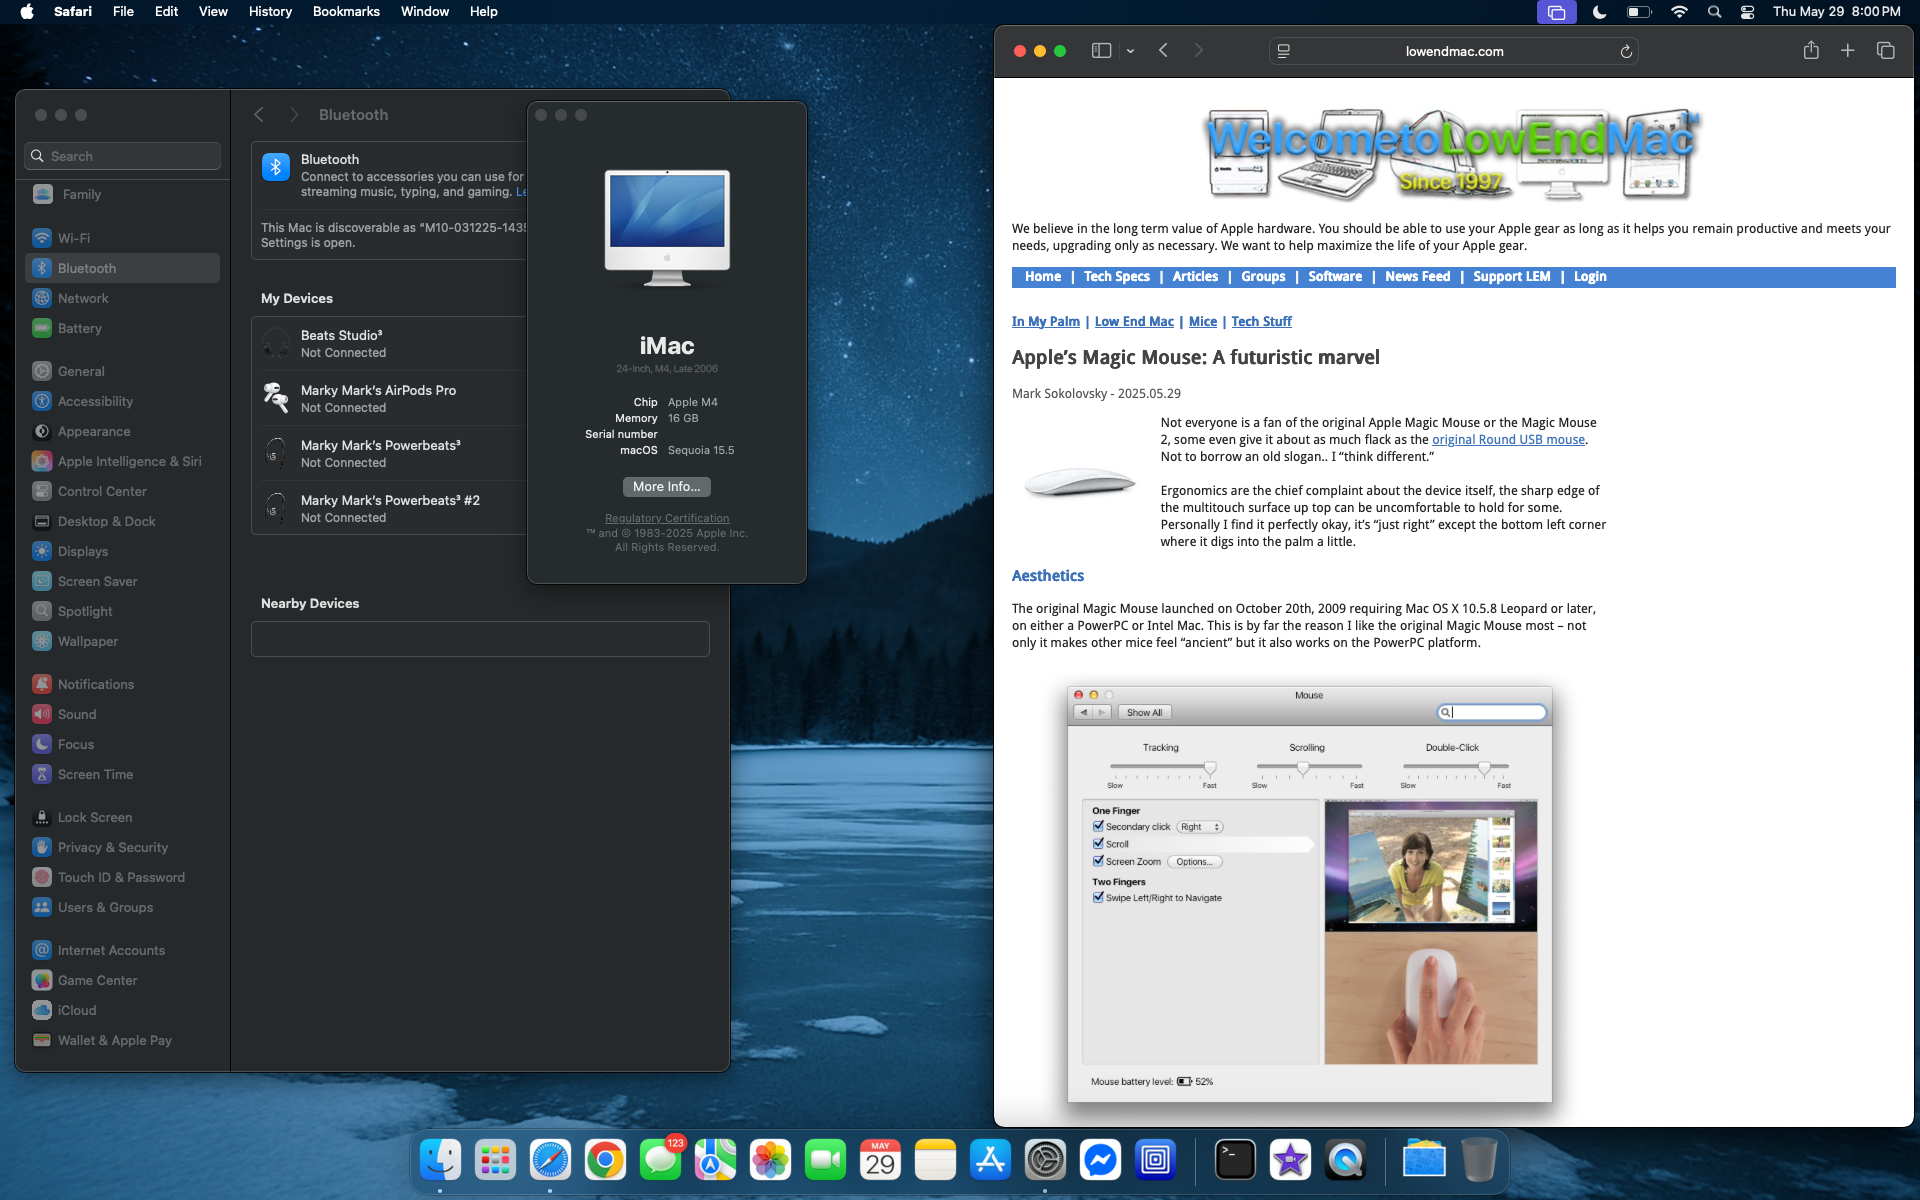Open the Bookmarks menu
Image resolution: width=1920 pixels, height=1200 pixels.
346,12
